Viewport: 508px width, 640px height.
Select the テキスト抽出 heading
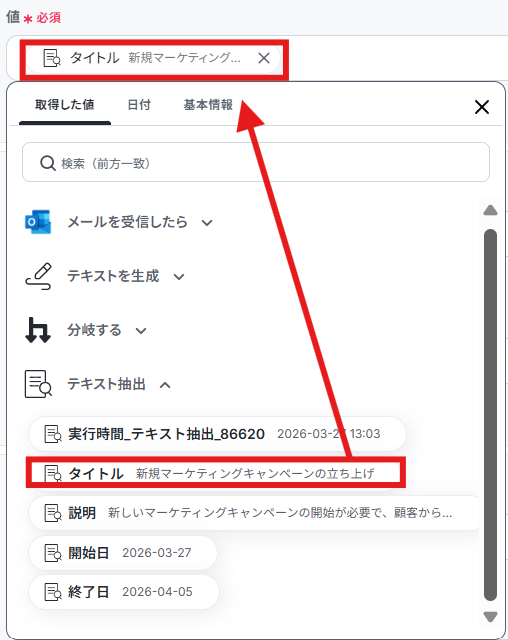coord(106,384)
